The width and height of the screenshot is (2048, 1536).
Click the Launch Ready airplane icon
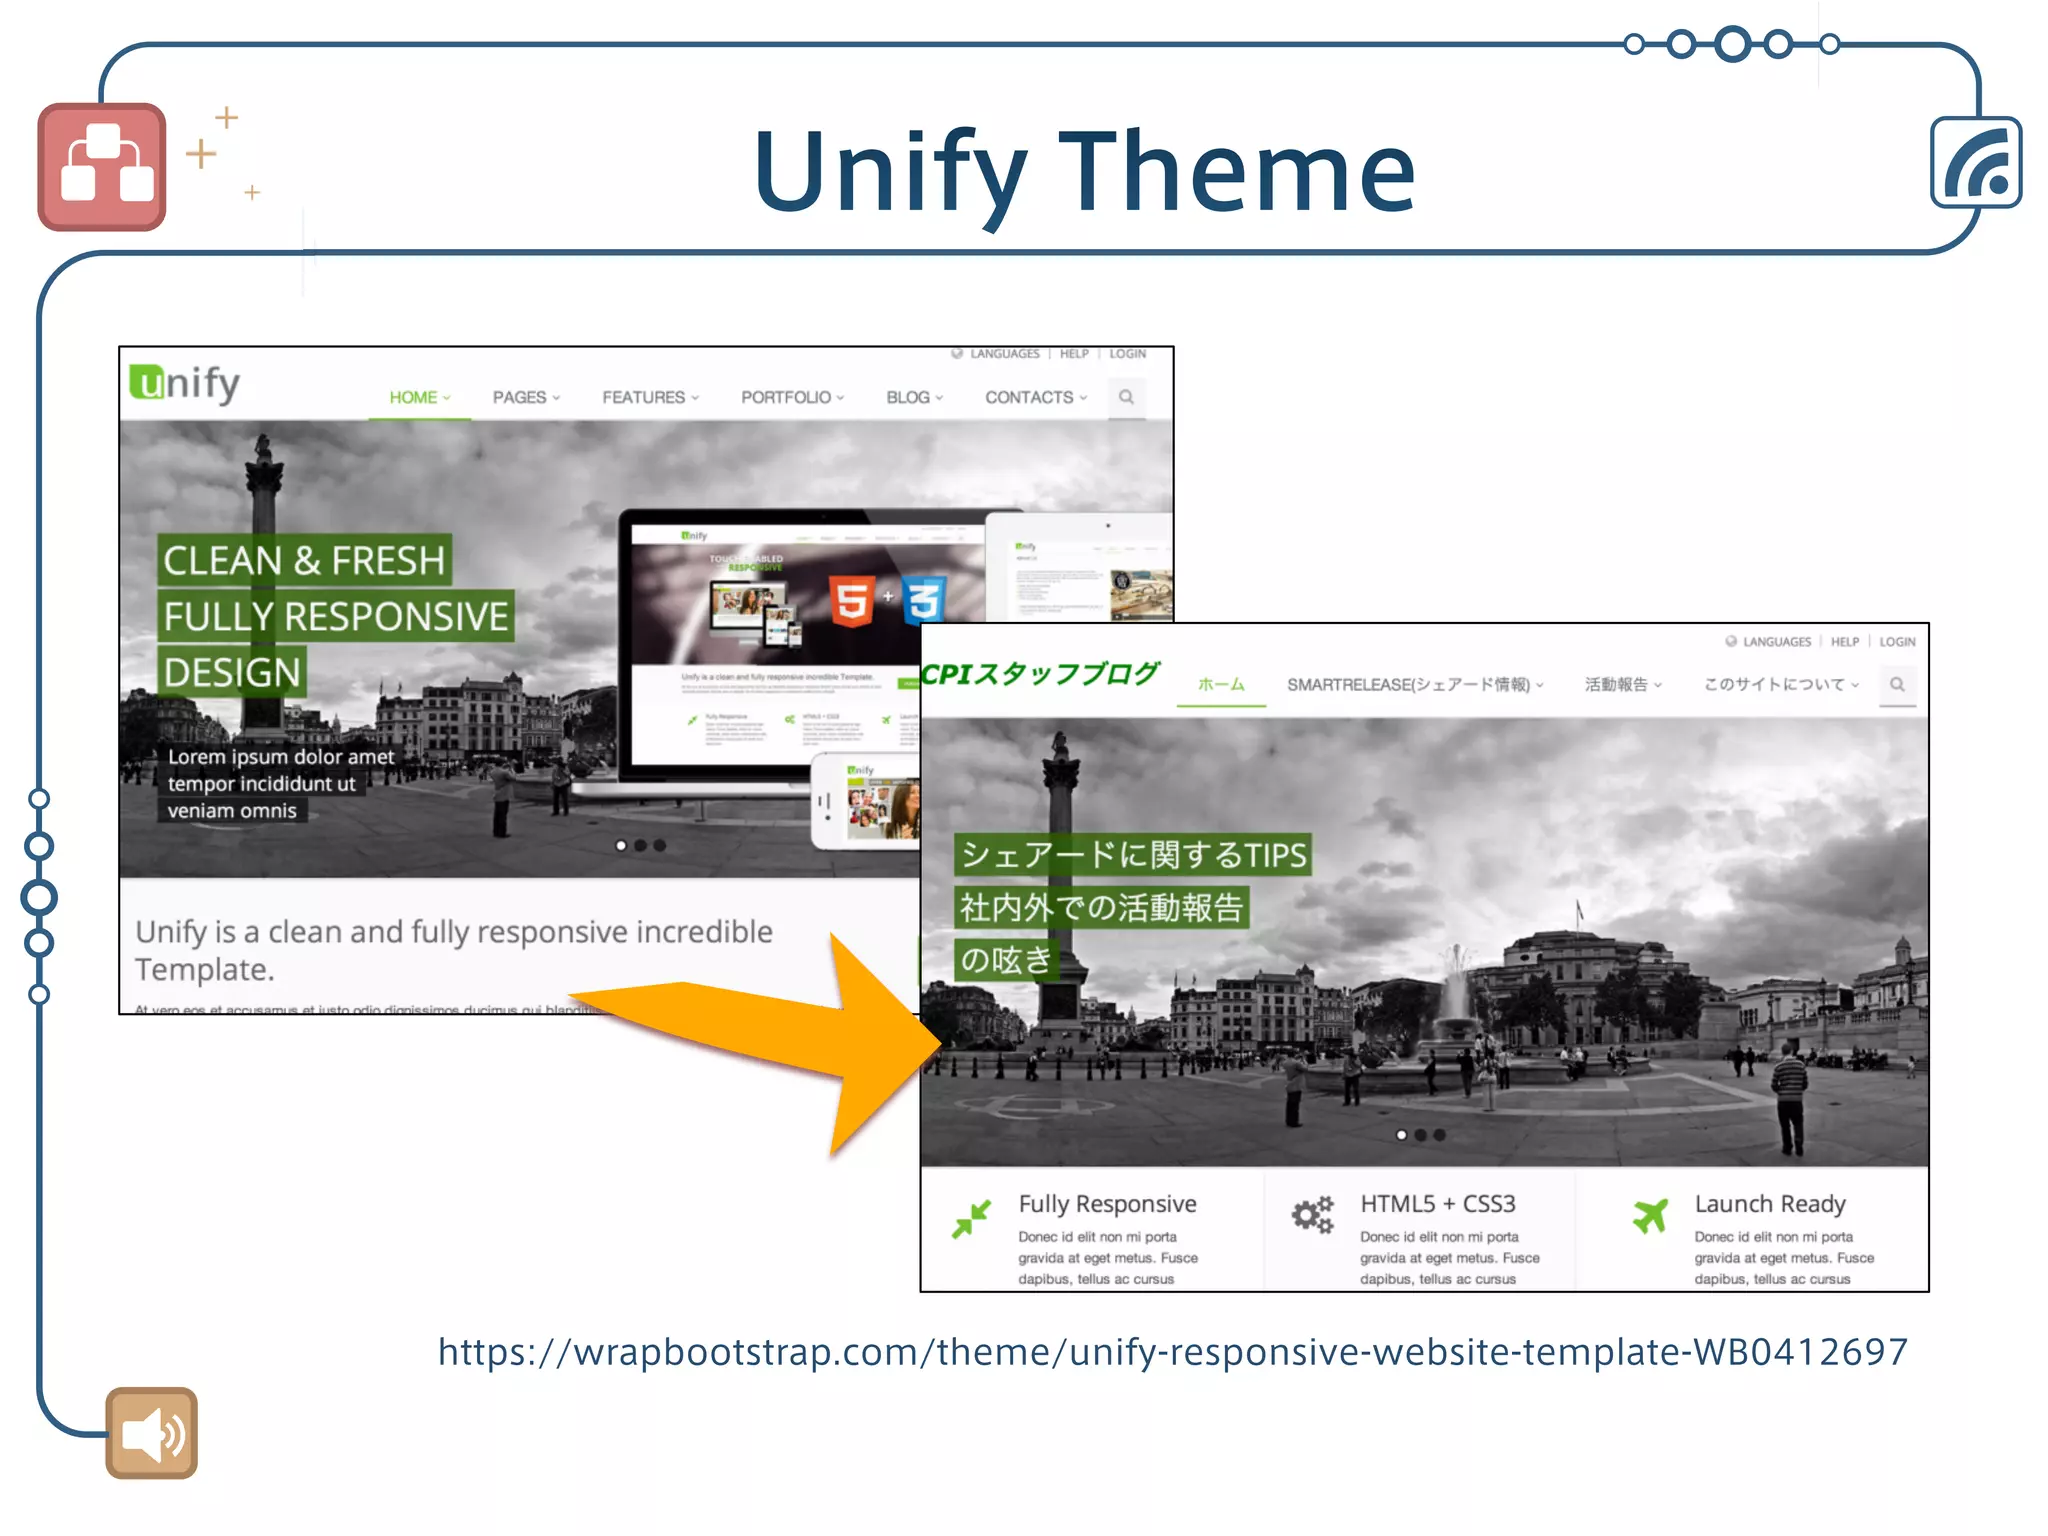[x=1651, y=1216]
